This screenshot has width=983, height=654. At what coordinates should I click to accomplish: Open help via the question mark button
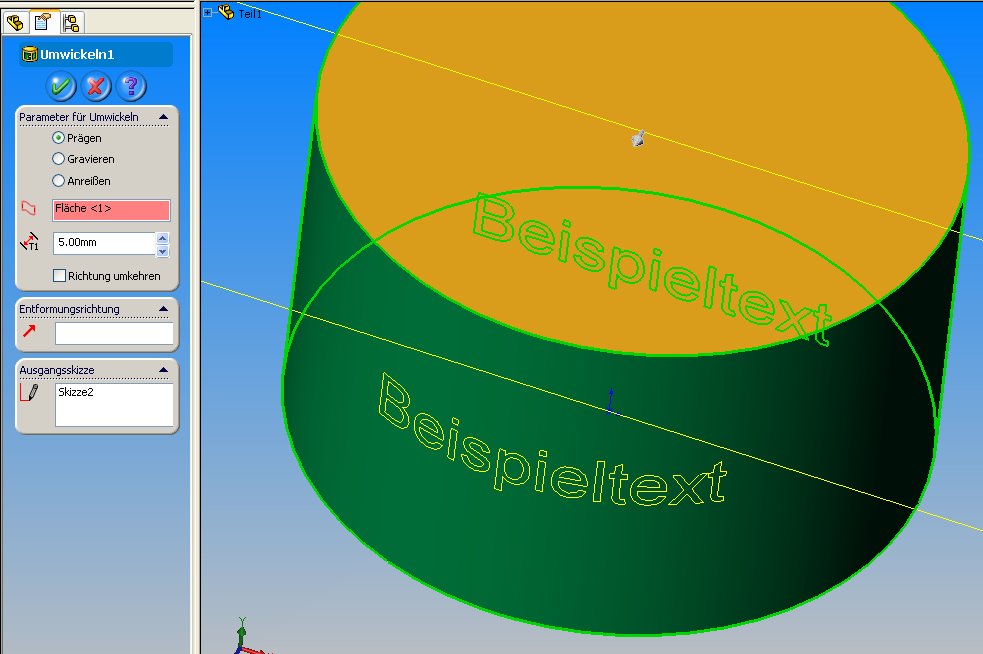[x=130, y=86]
